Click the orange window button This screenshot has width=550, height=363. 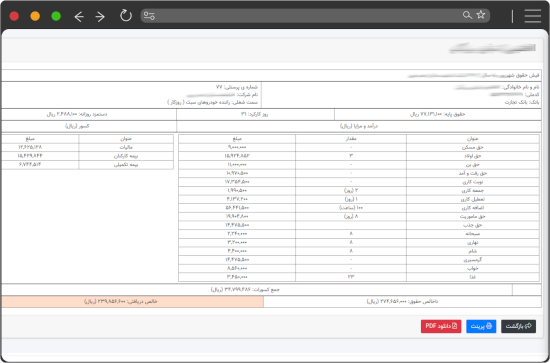35,16
